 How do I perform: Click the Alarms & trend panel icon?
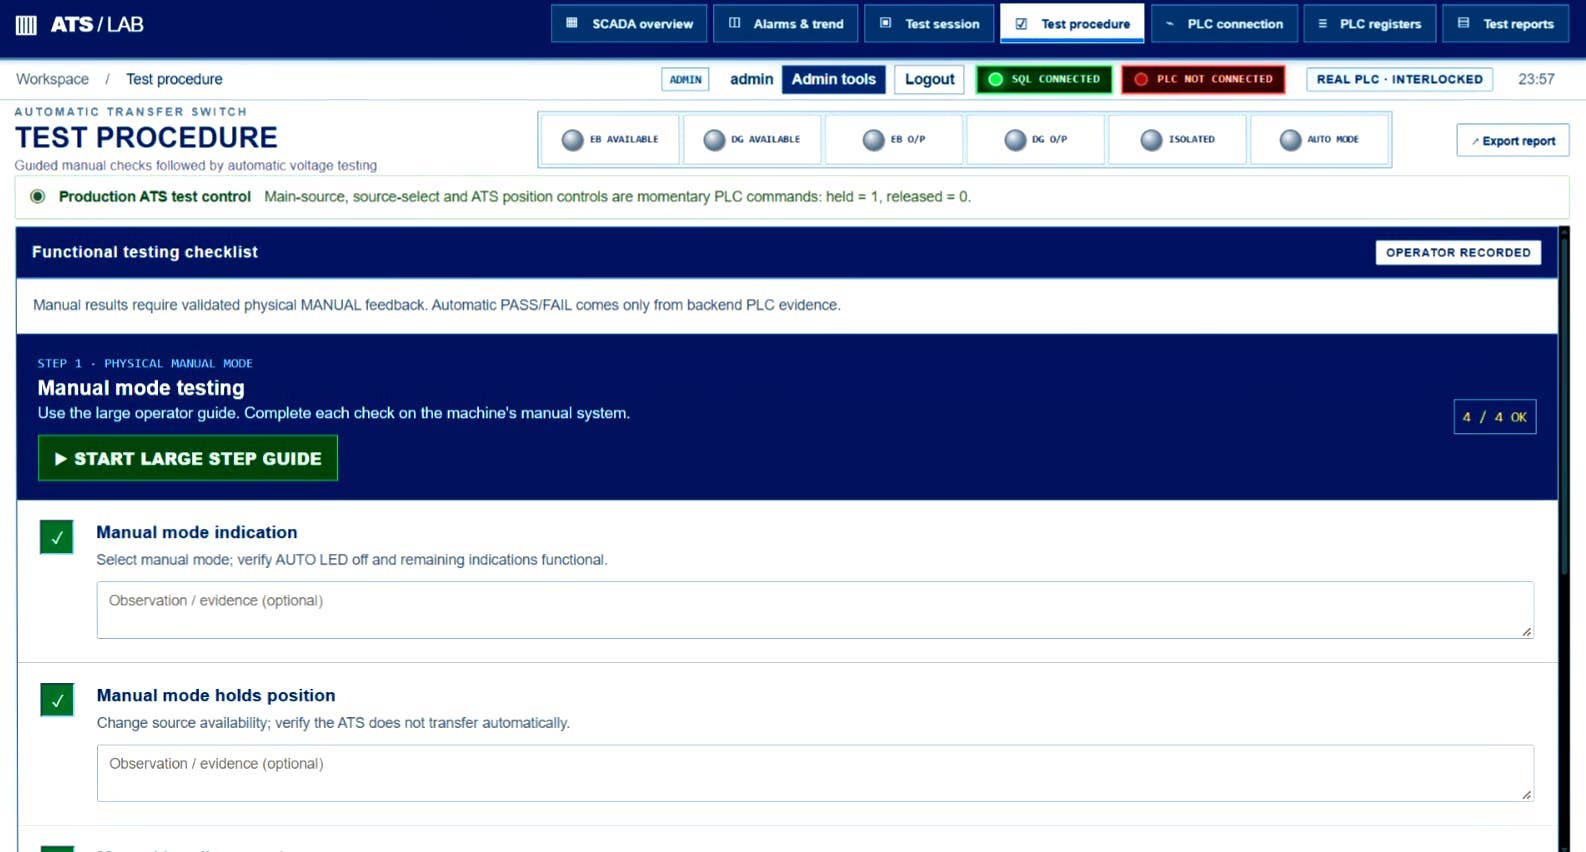pos(735,23)
